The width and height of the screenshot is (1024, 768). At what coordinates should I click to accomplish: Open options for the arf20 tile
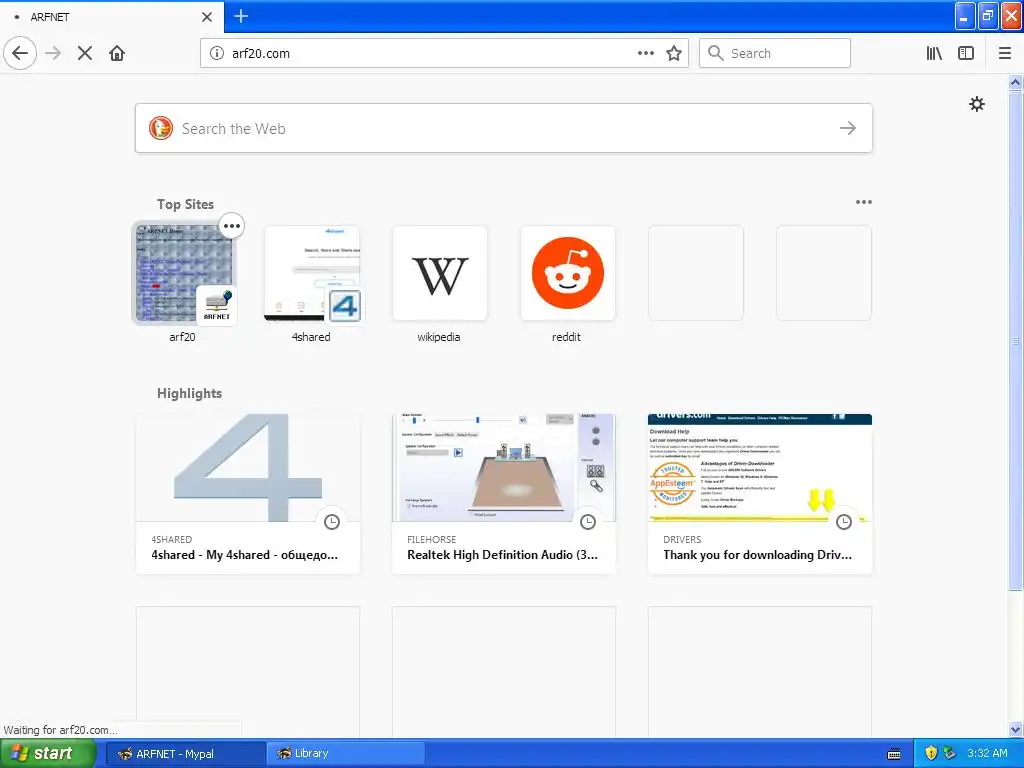[232, 226]
